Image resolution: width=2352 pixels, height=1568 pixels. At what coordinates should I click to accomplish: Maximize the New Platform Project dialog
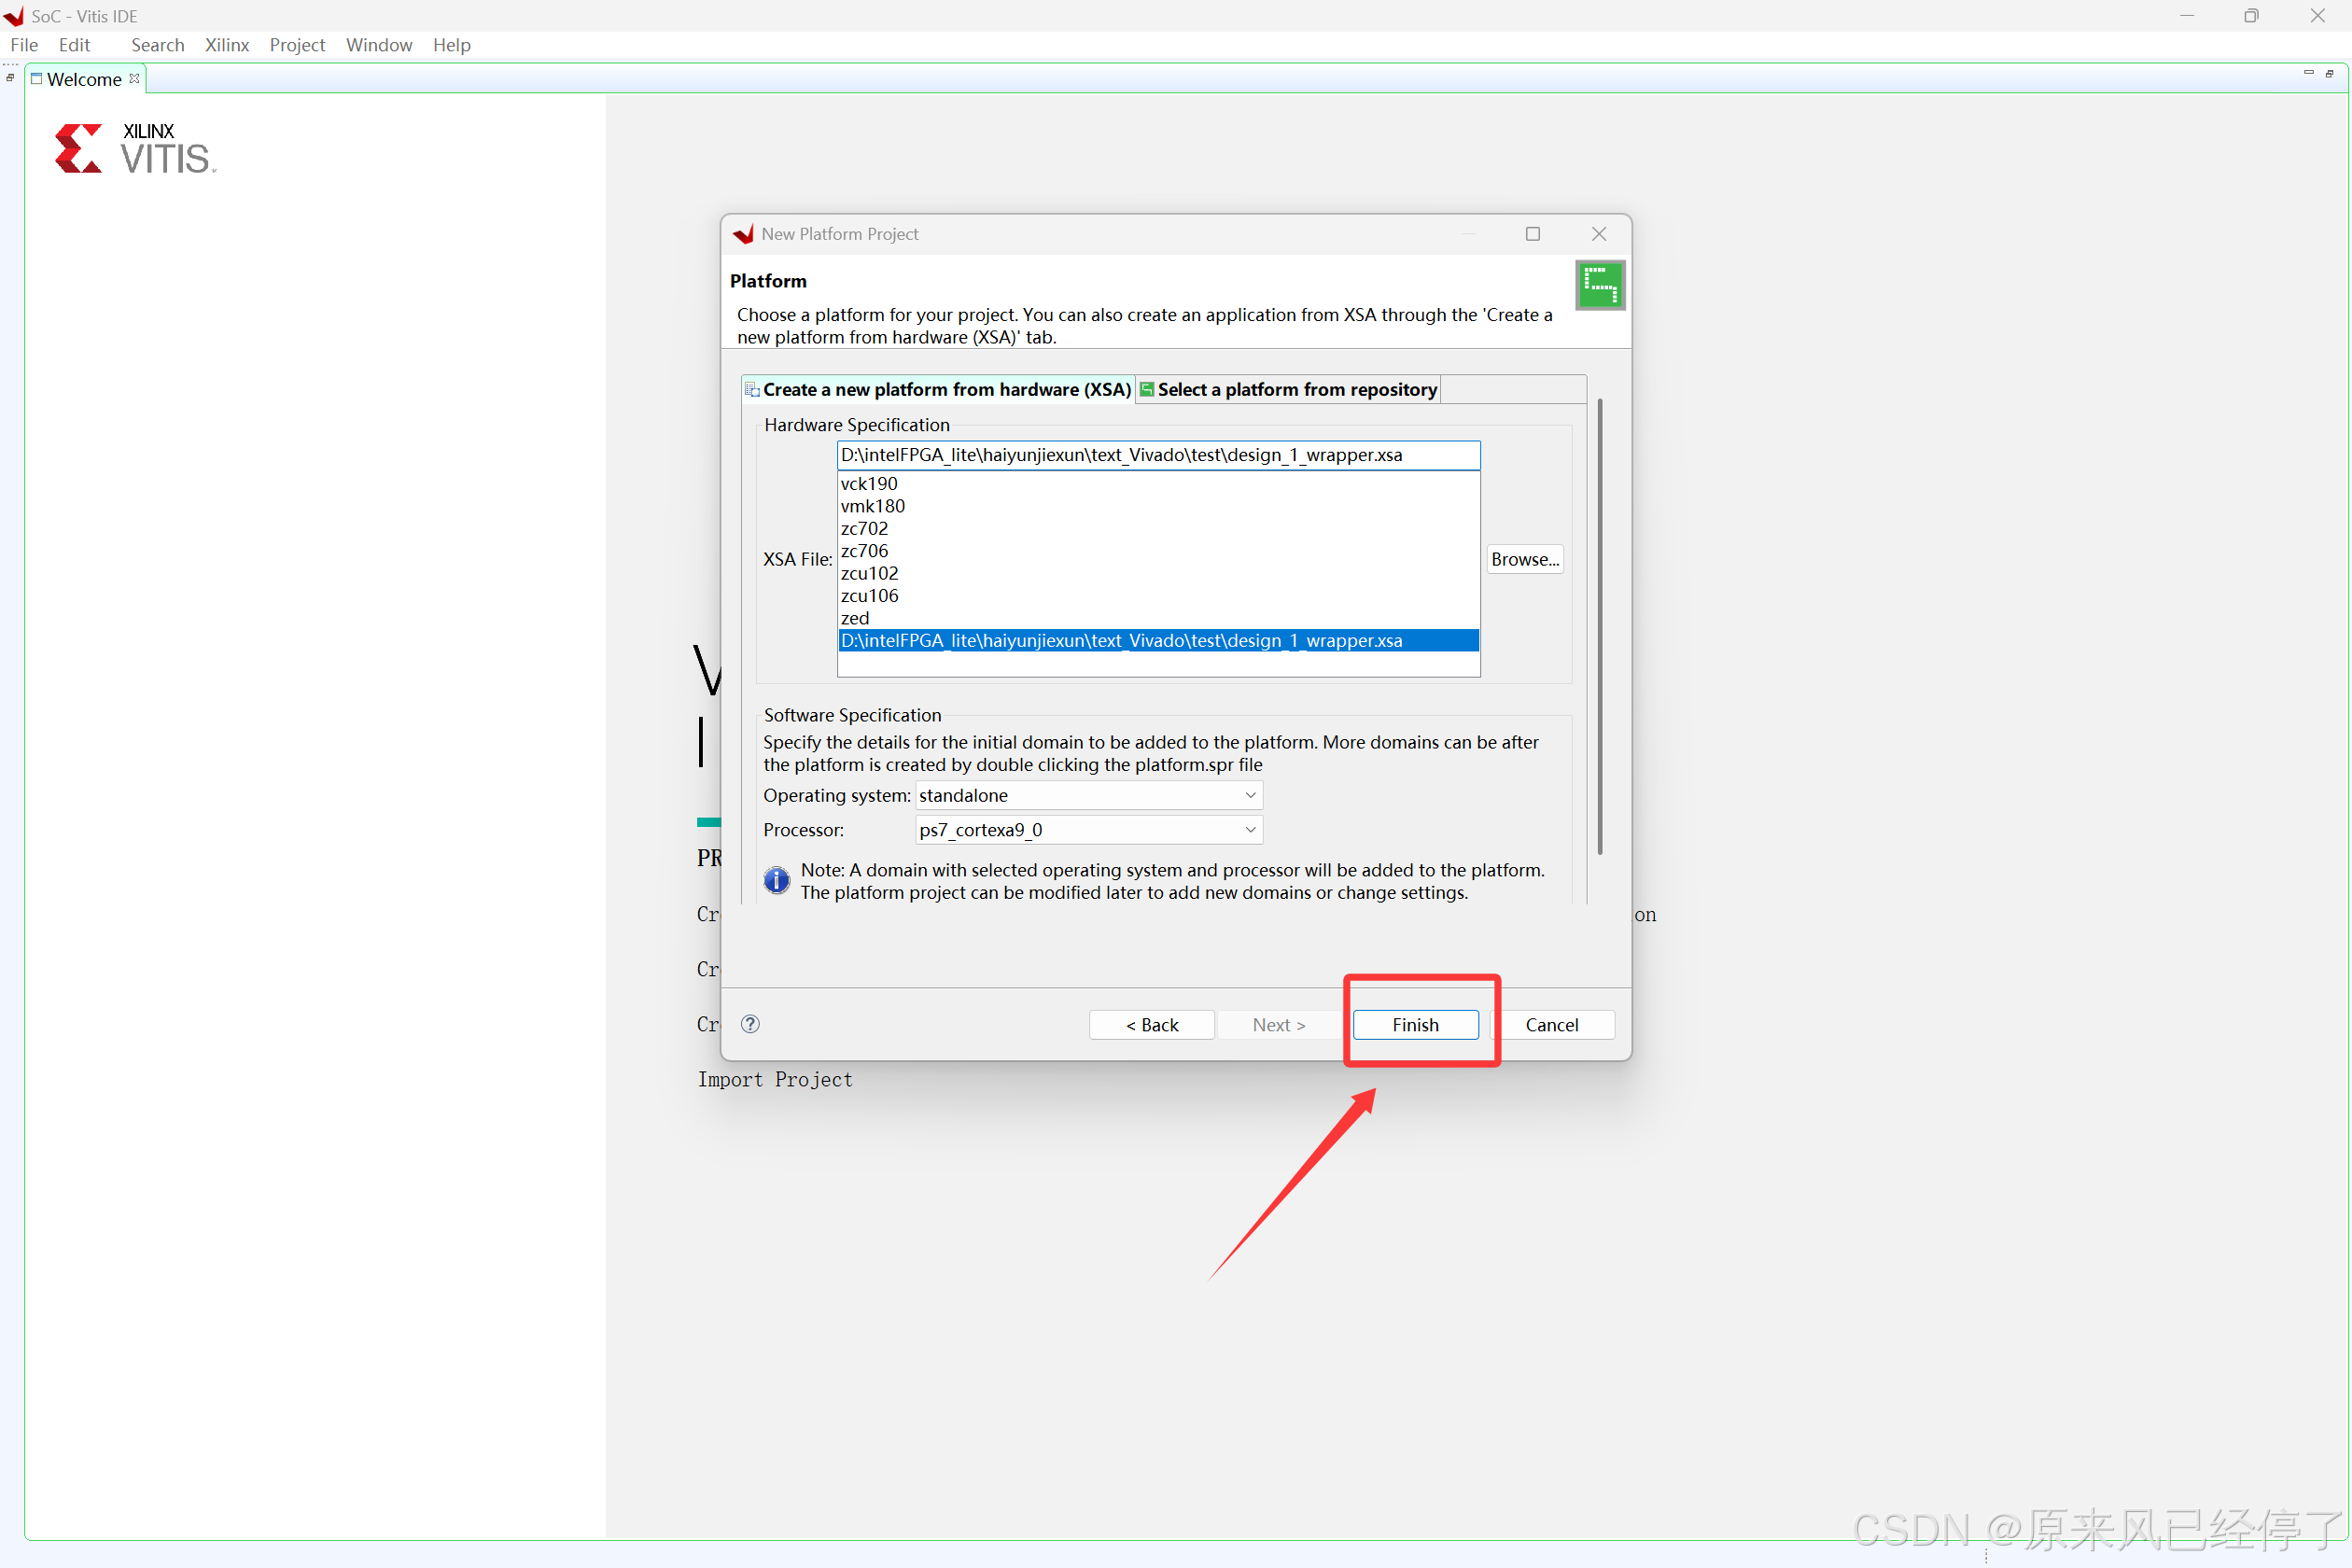pyautogui.click(x=1532, y=234)
